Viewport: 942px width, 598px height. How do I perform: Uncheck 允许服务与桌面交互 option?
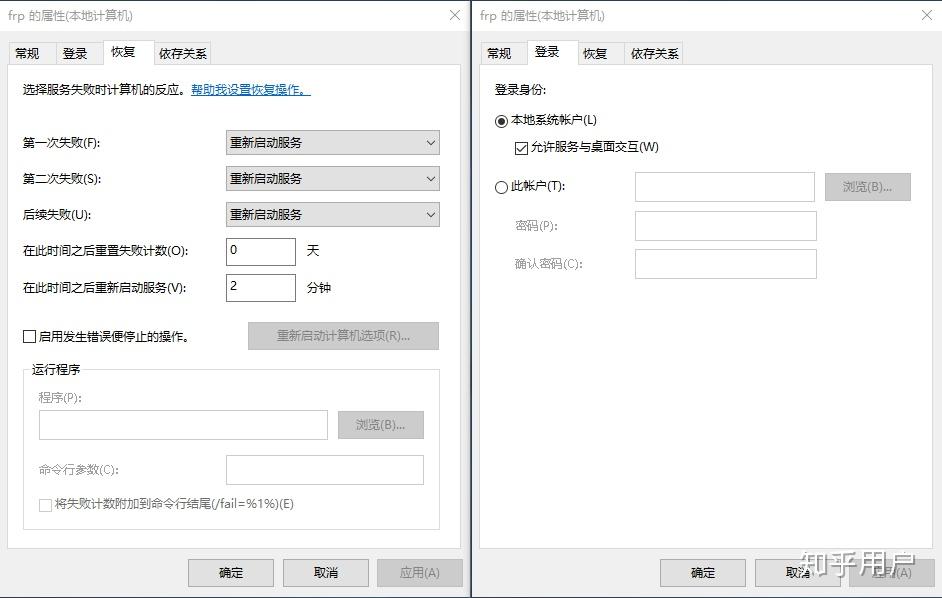pos(519,146)
